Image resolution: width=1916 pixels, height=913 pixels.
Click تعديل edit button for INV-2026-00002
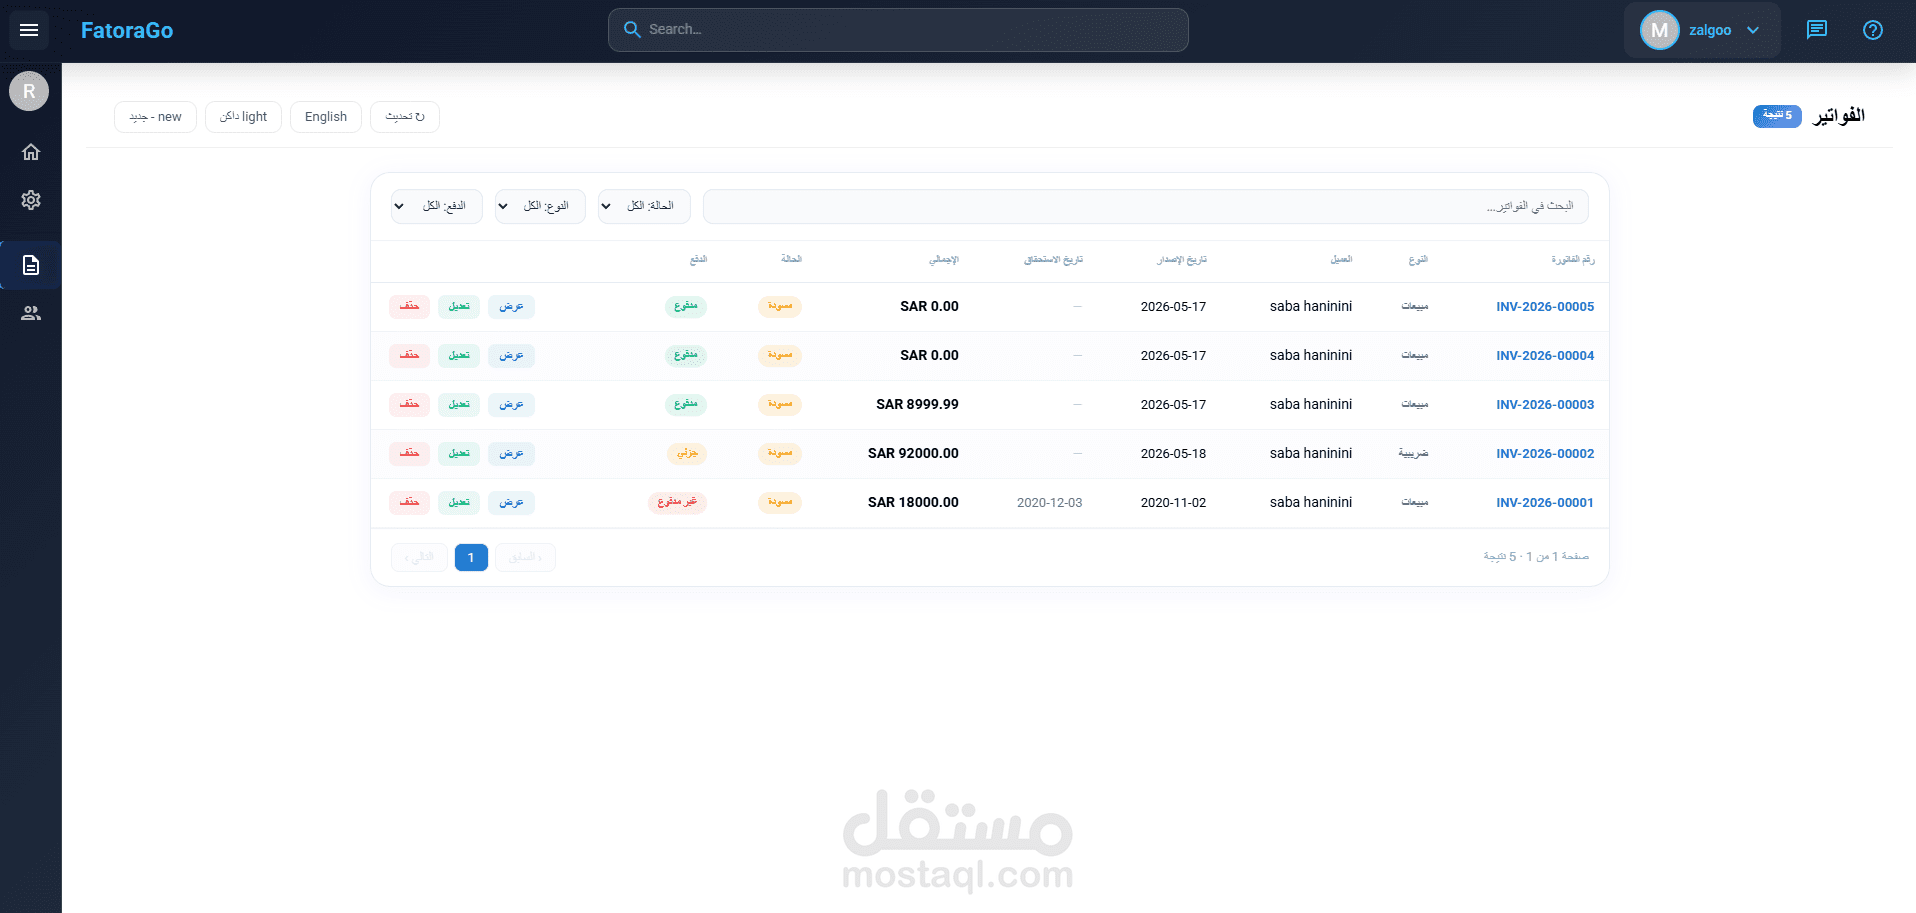coord(459,453)
